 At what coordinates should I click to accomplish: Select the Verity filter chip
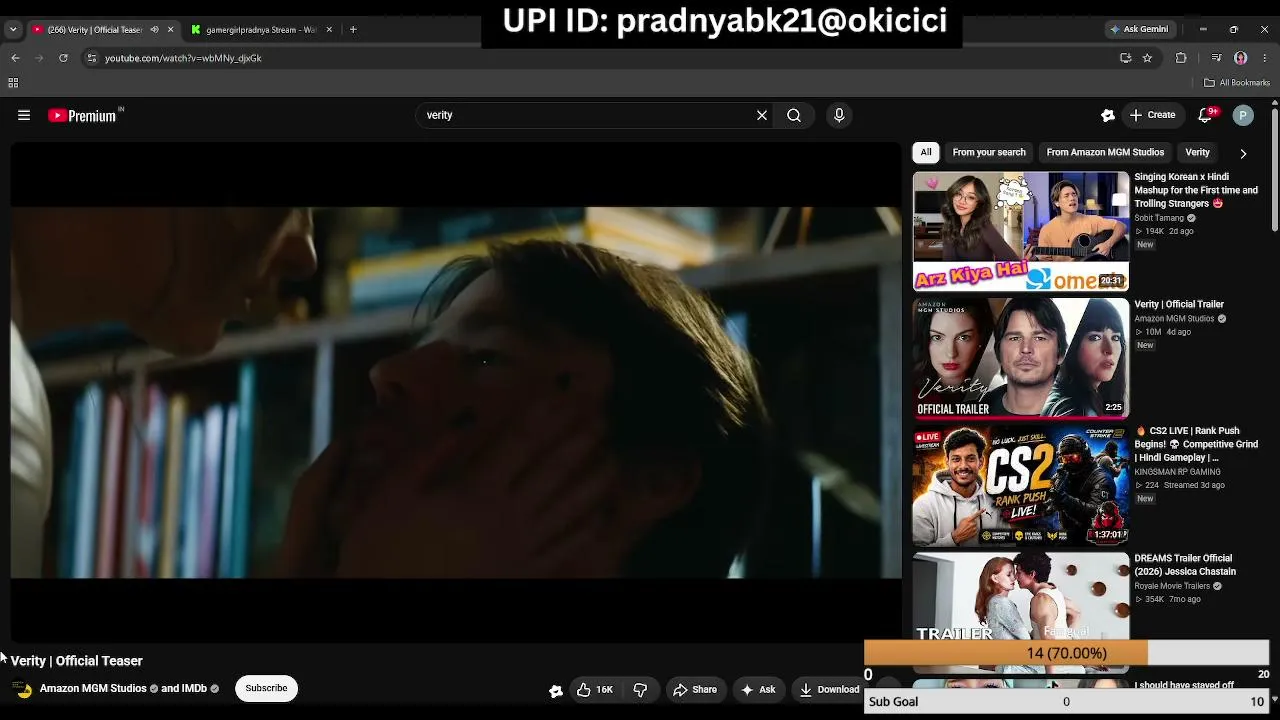(x=1197, y=152)
